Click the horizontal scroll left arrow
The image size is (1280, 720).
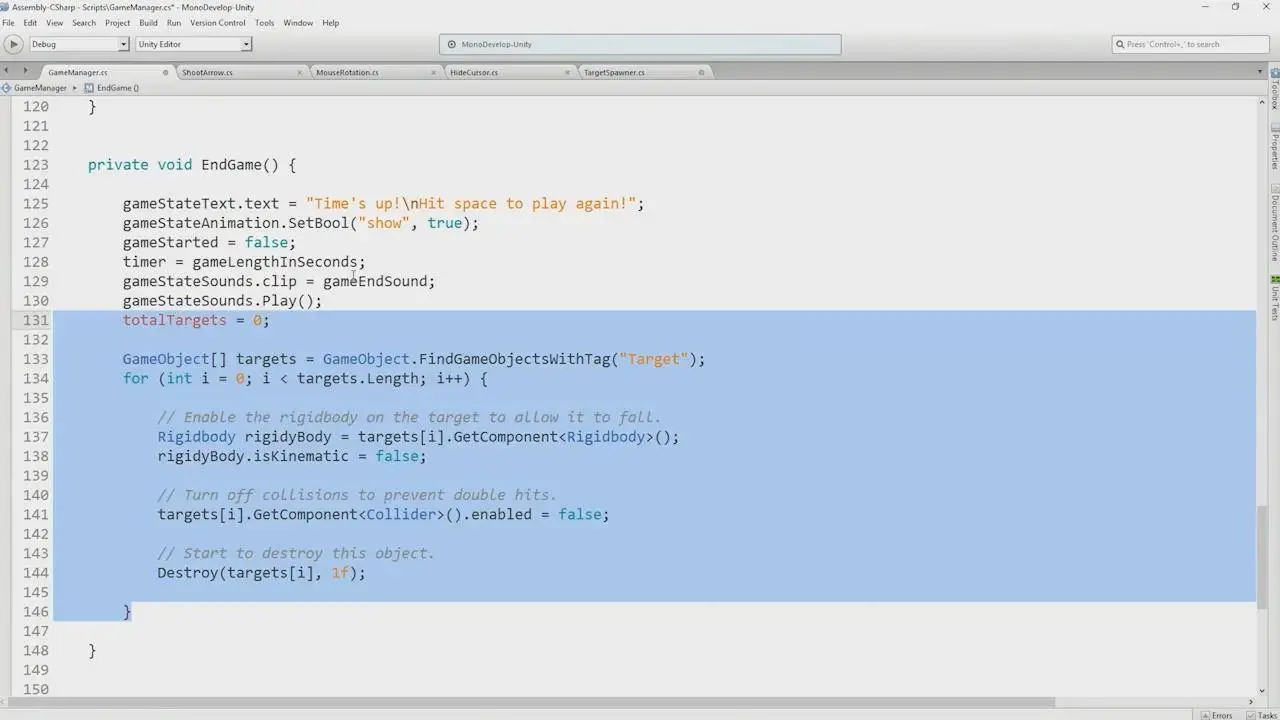[x=4, y=701]
